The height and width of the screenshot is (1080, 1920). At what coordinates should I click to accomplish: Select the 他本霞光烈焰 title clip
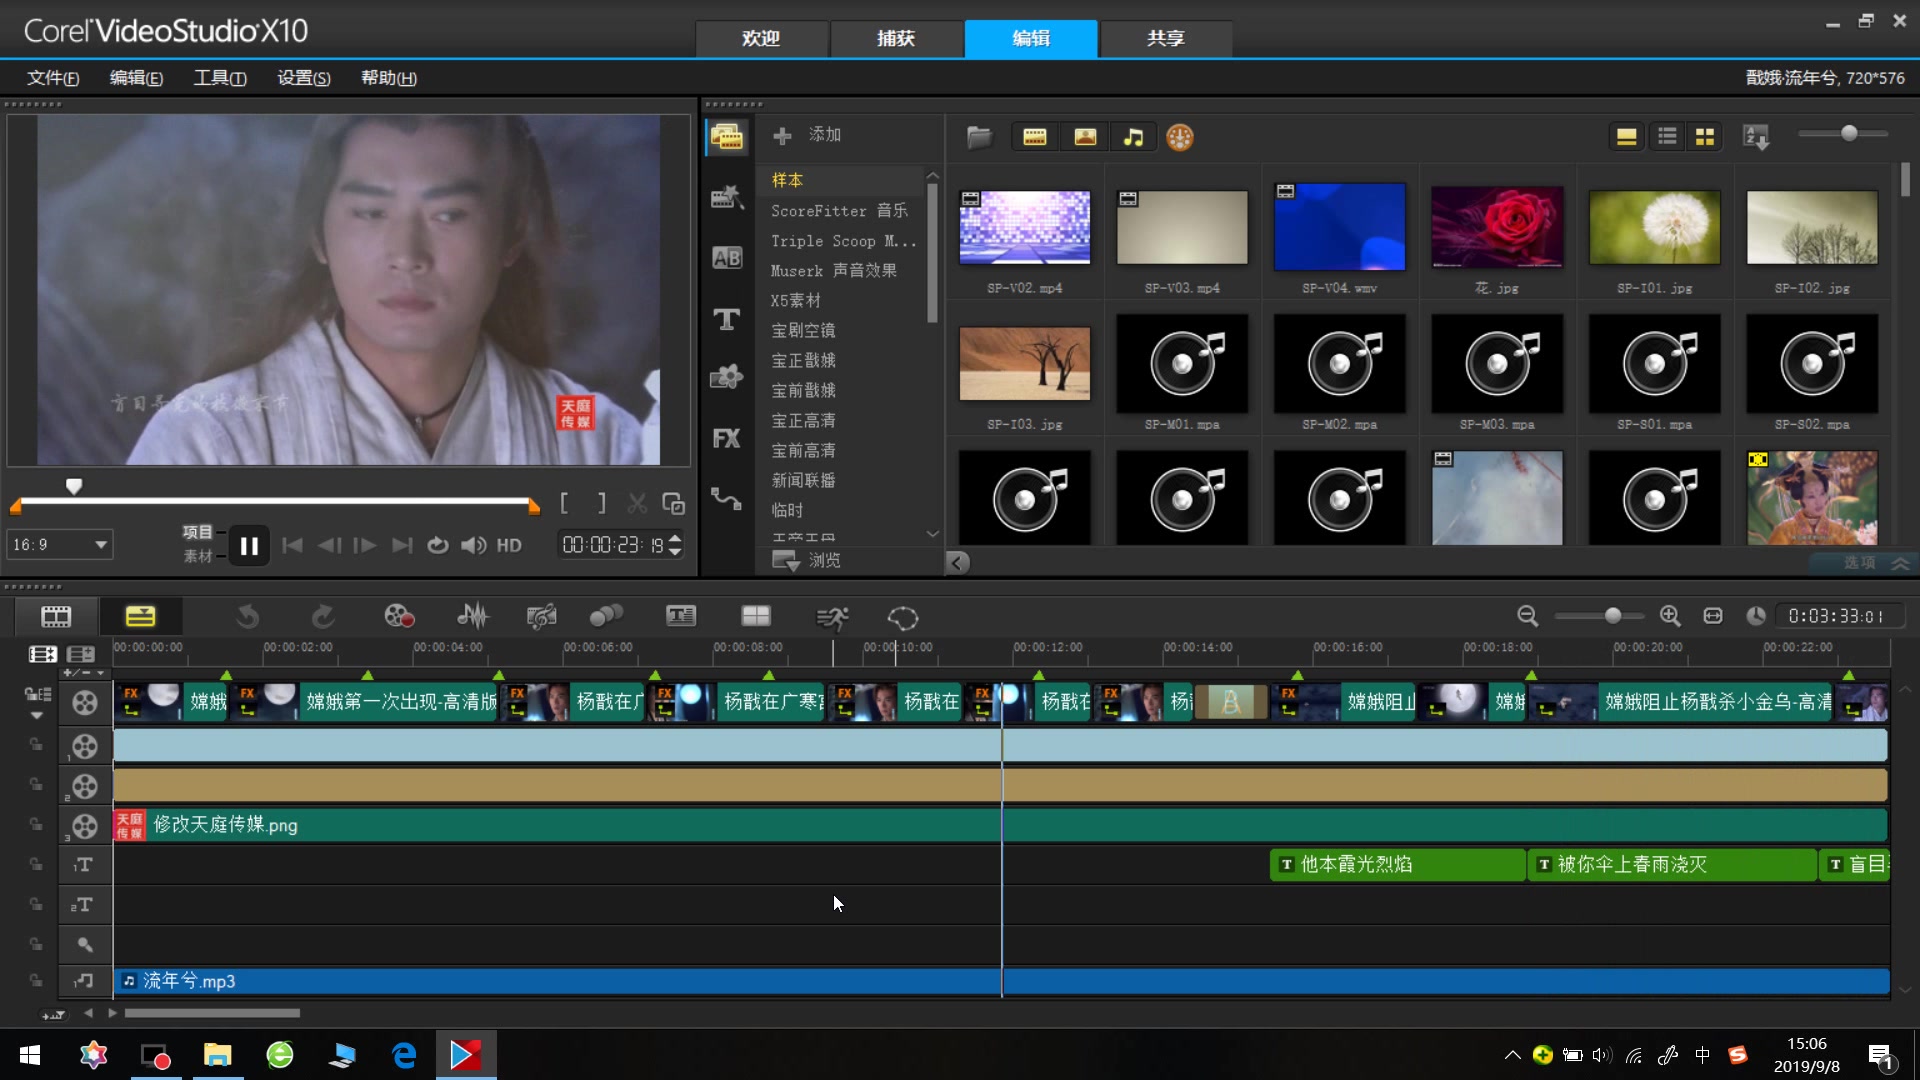pos(1397,864)
